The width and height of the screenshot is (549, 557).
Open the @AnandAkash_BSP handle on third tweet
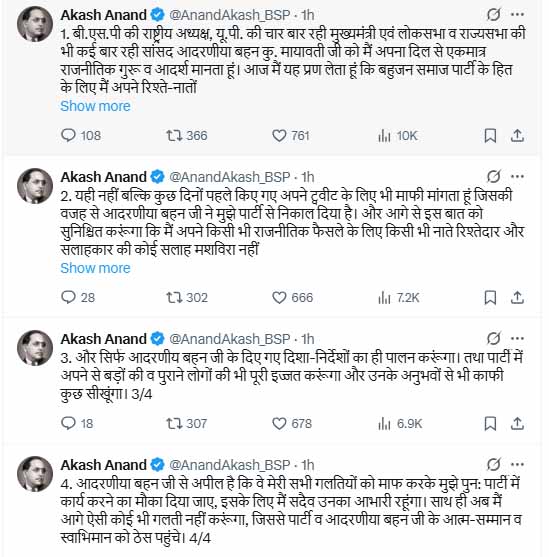click(230, 339)
